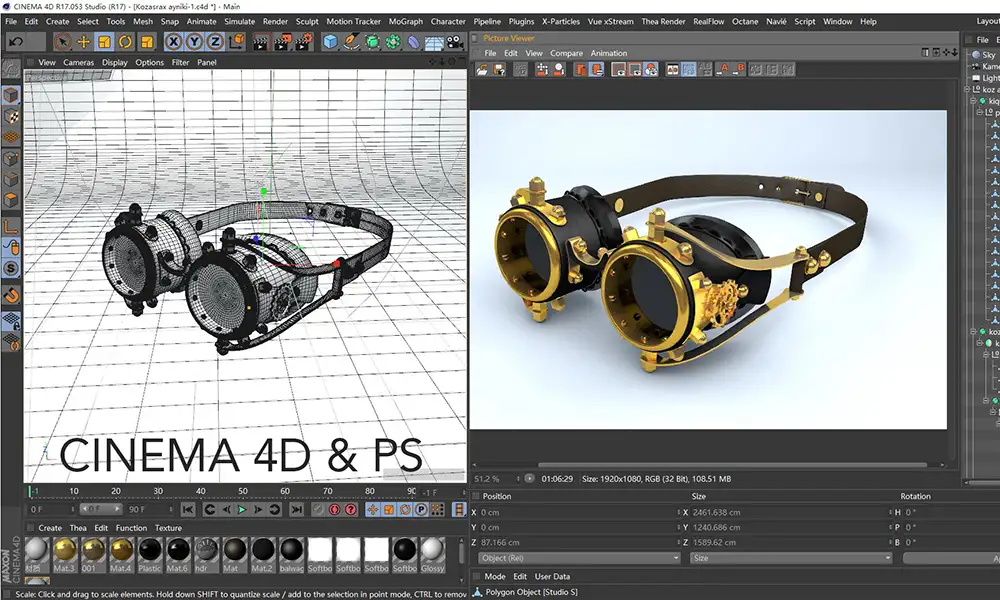Go to the previous keyframe

coord(209,509)
